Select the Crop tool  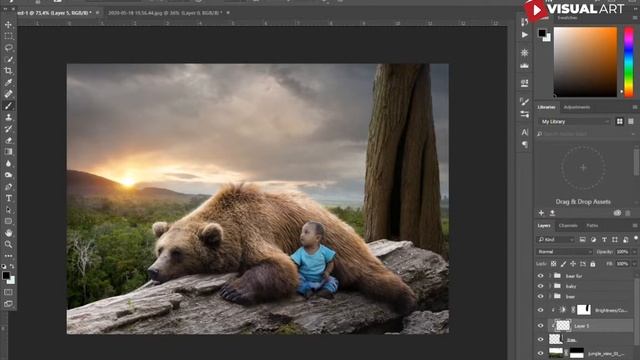point(8,71)
